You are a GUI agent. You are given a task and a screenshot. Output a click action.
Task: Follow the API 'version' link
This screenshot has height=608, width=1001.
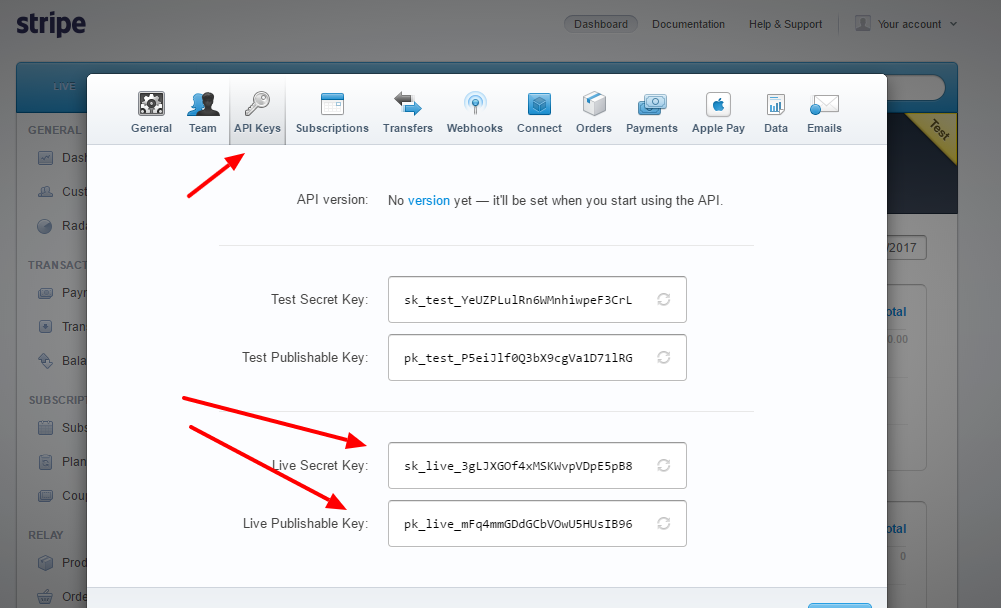[428, 201]
